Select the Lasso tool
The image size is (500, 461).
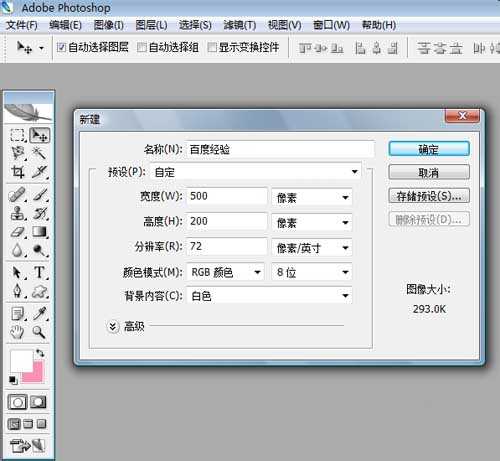click(x=17, y=153)
